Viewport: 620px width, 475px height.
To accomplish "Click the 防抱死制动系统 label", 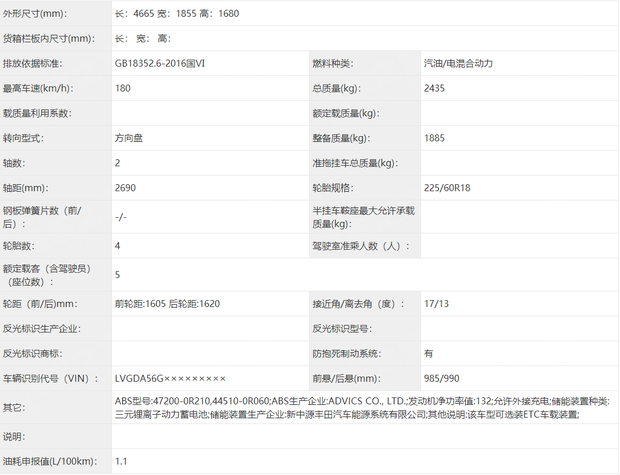I will [346, 354].
